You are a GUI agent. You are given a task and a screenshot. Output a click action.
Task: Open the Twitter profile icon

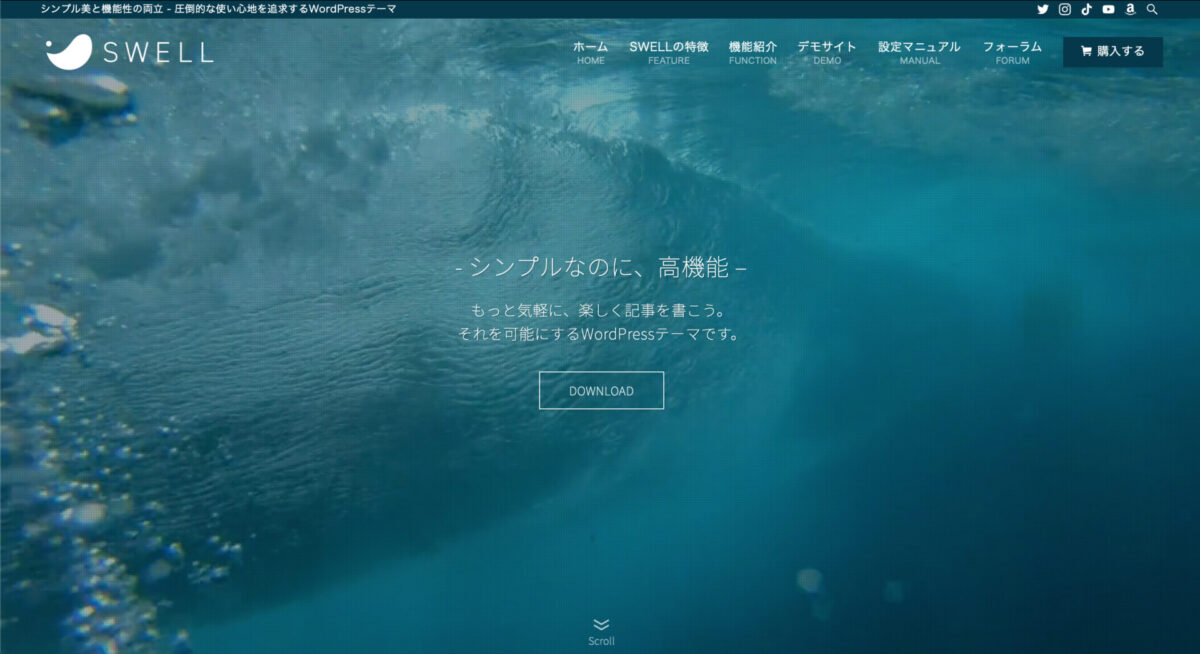(1043, 9)
